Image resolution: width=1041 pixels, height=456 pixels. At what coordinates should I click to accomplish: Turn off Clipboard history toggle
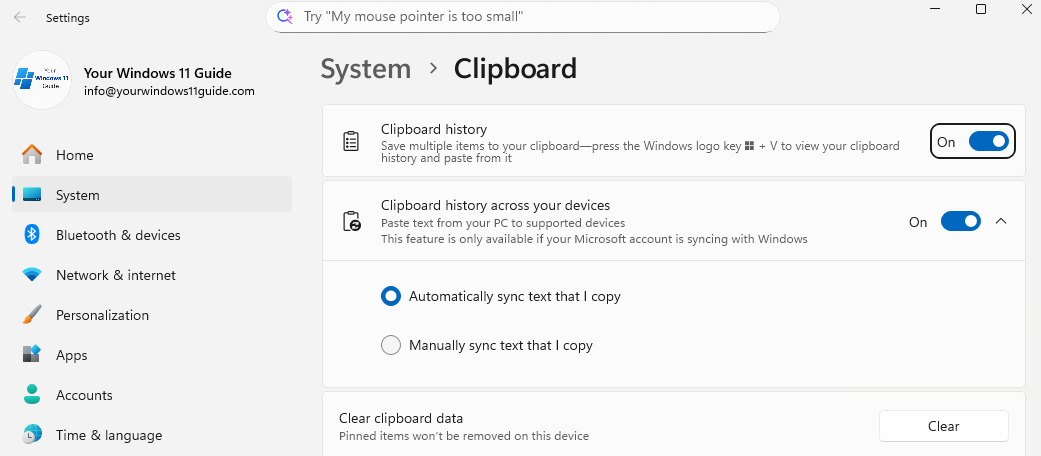(989, 141)
